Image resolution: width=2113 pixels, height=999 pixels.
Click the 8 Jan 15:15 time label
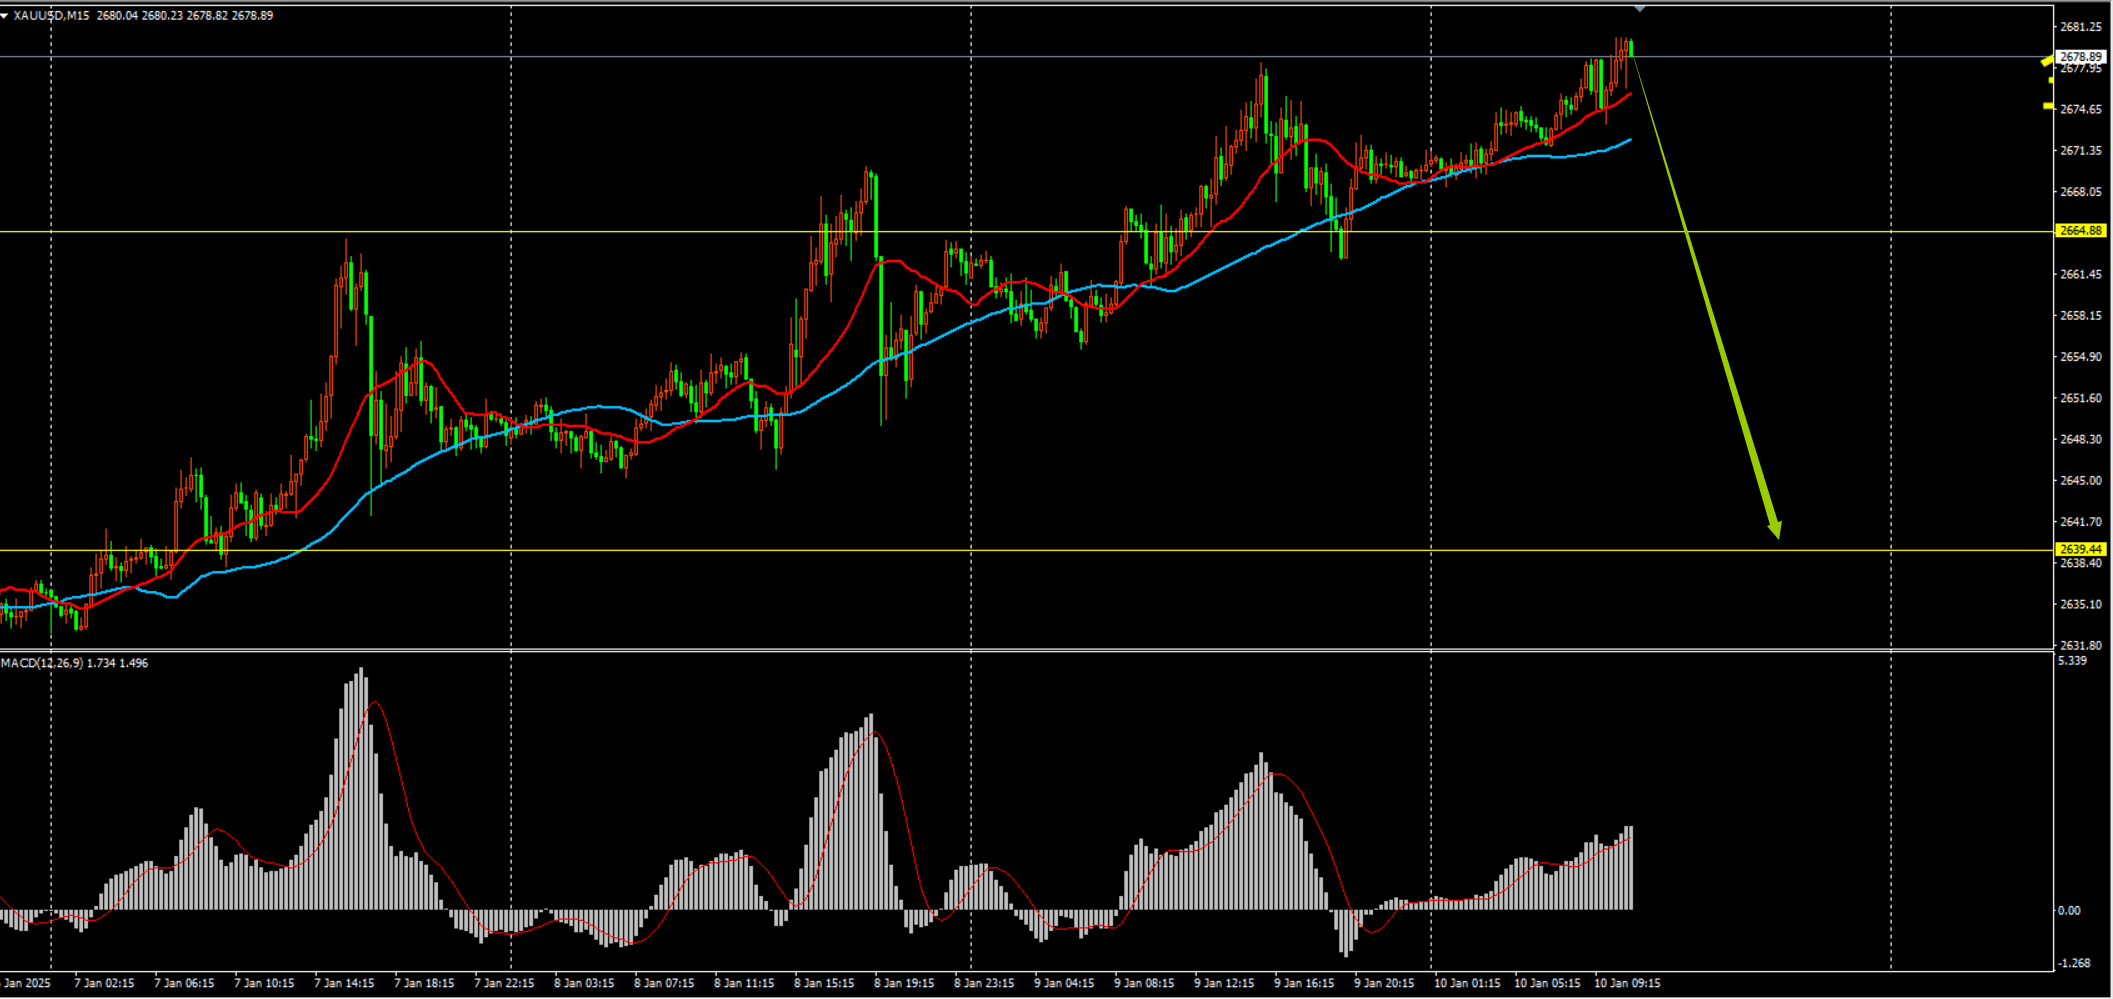pos(825,984)
